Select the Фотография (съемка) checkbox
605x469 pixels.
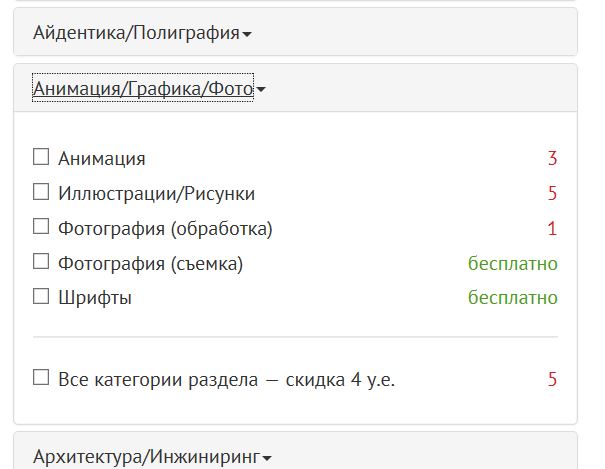tap(41, 262)
